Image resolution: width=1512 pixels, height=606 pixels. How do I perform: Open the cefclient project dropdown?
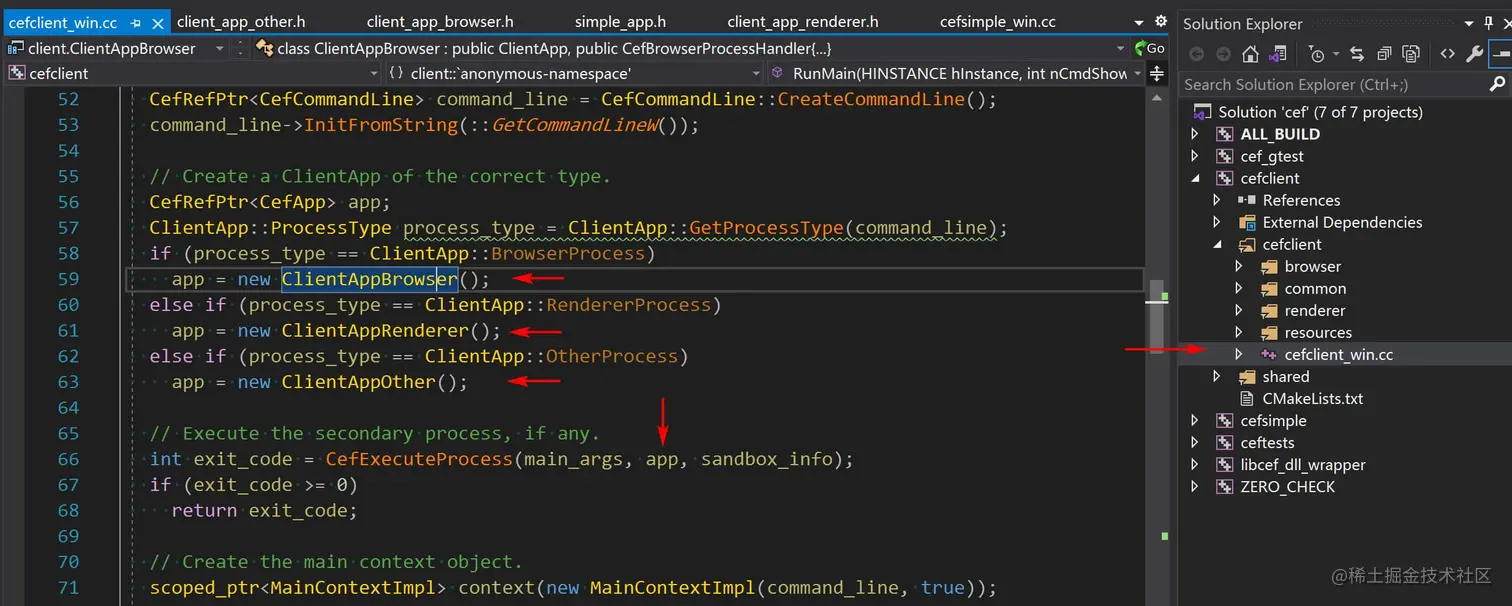pyautogui.click(x=374, y=73)
